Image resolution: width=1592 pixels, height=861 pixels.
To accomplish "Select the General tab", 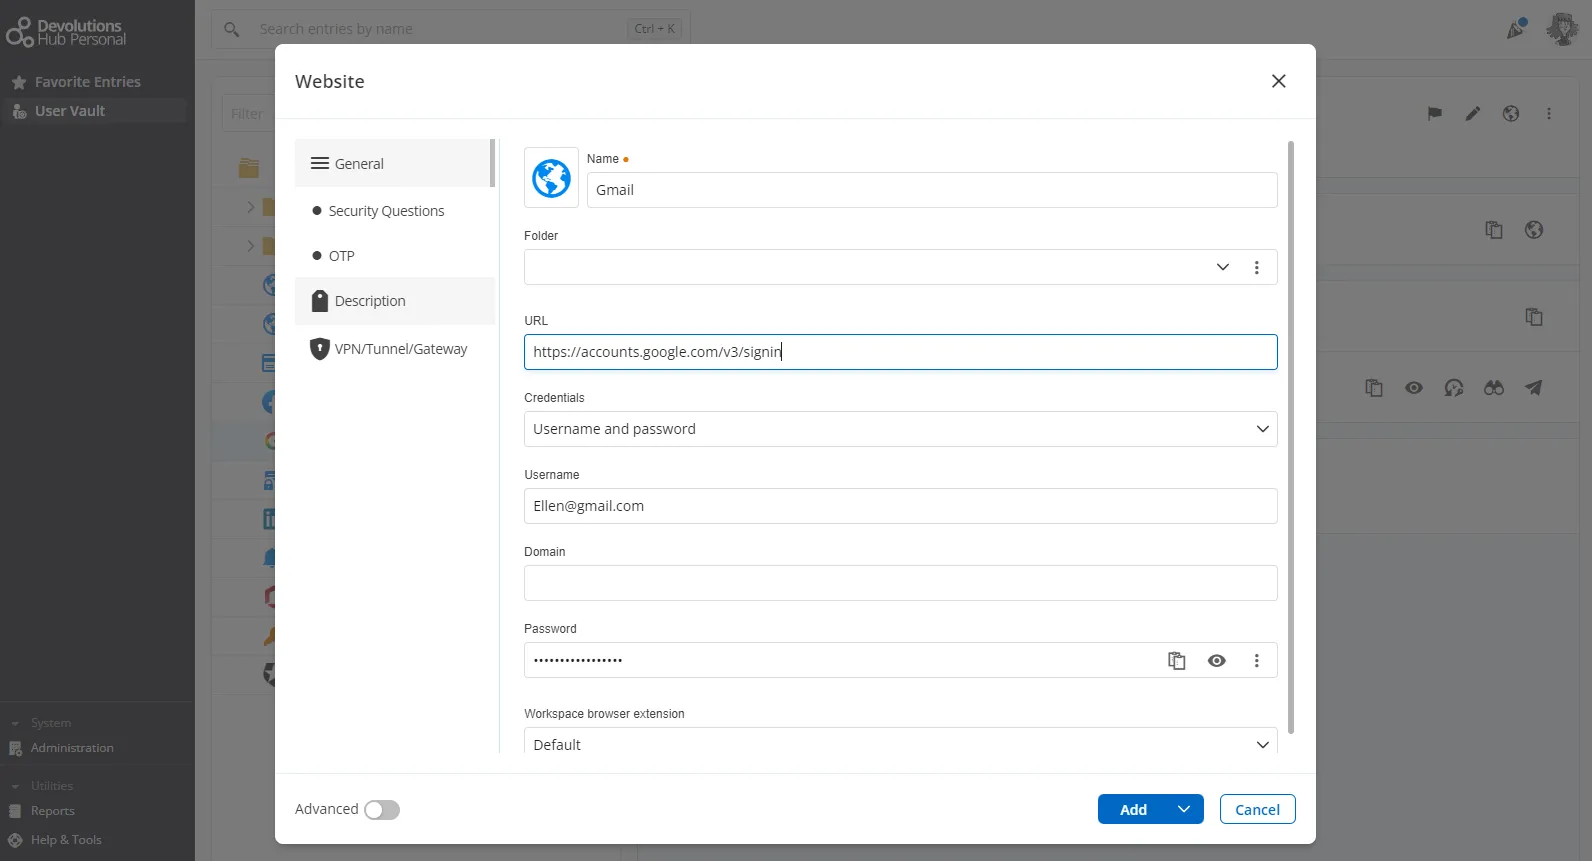I will coord(394,163).
